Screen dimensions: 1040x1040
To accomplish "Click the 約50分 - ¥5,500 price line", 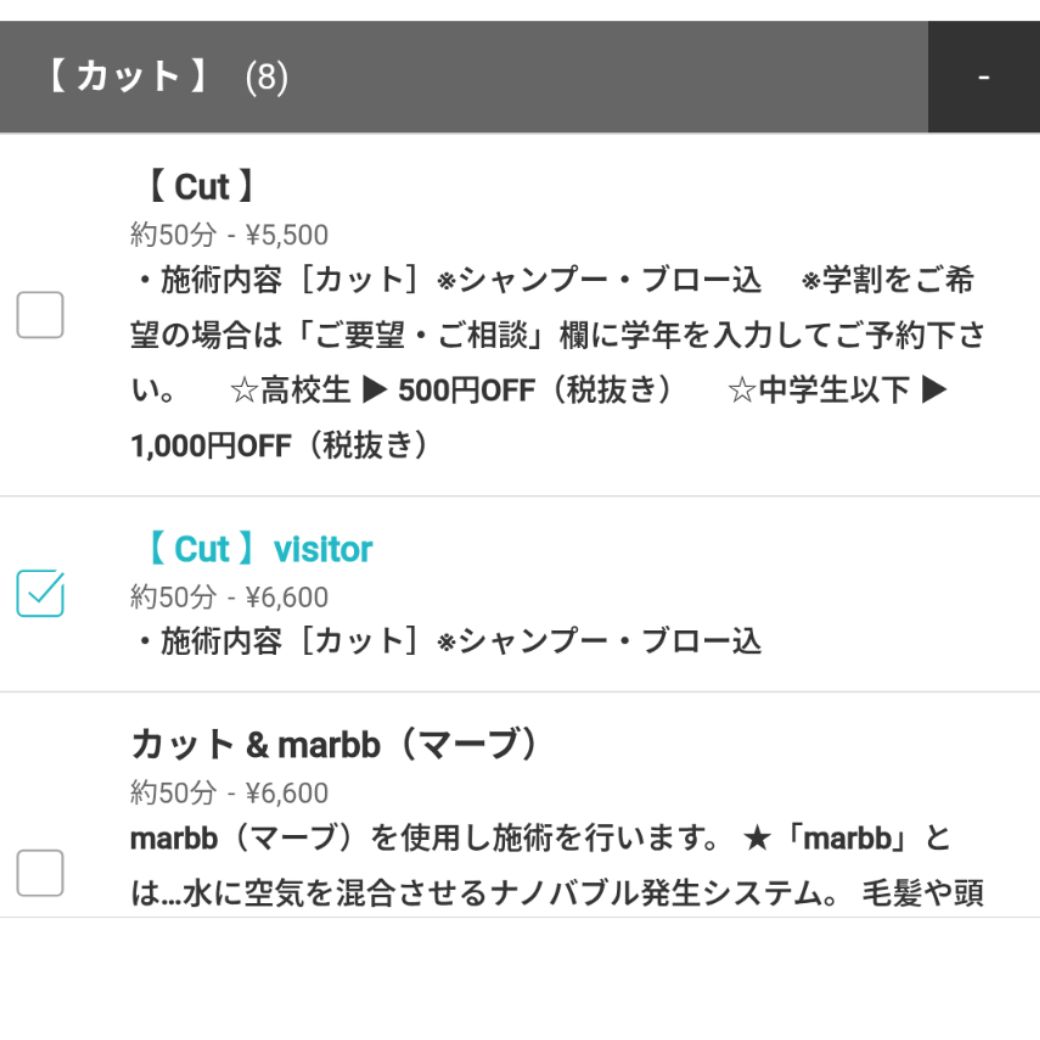I will (229, 235).
